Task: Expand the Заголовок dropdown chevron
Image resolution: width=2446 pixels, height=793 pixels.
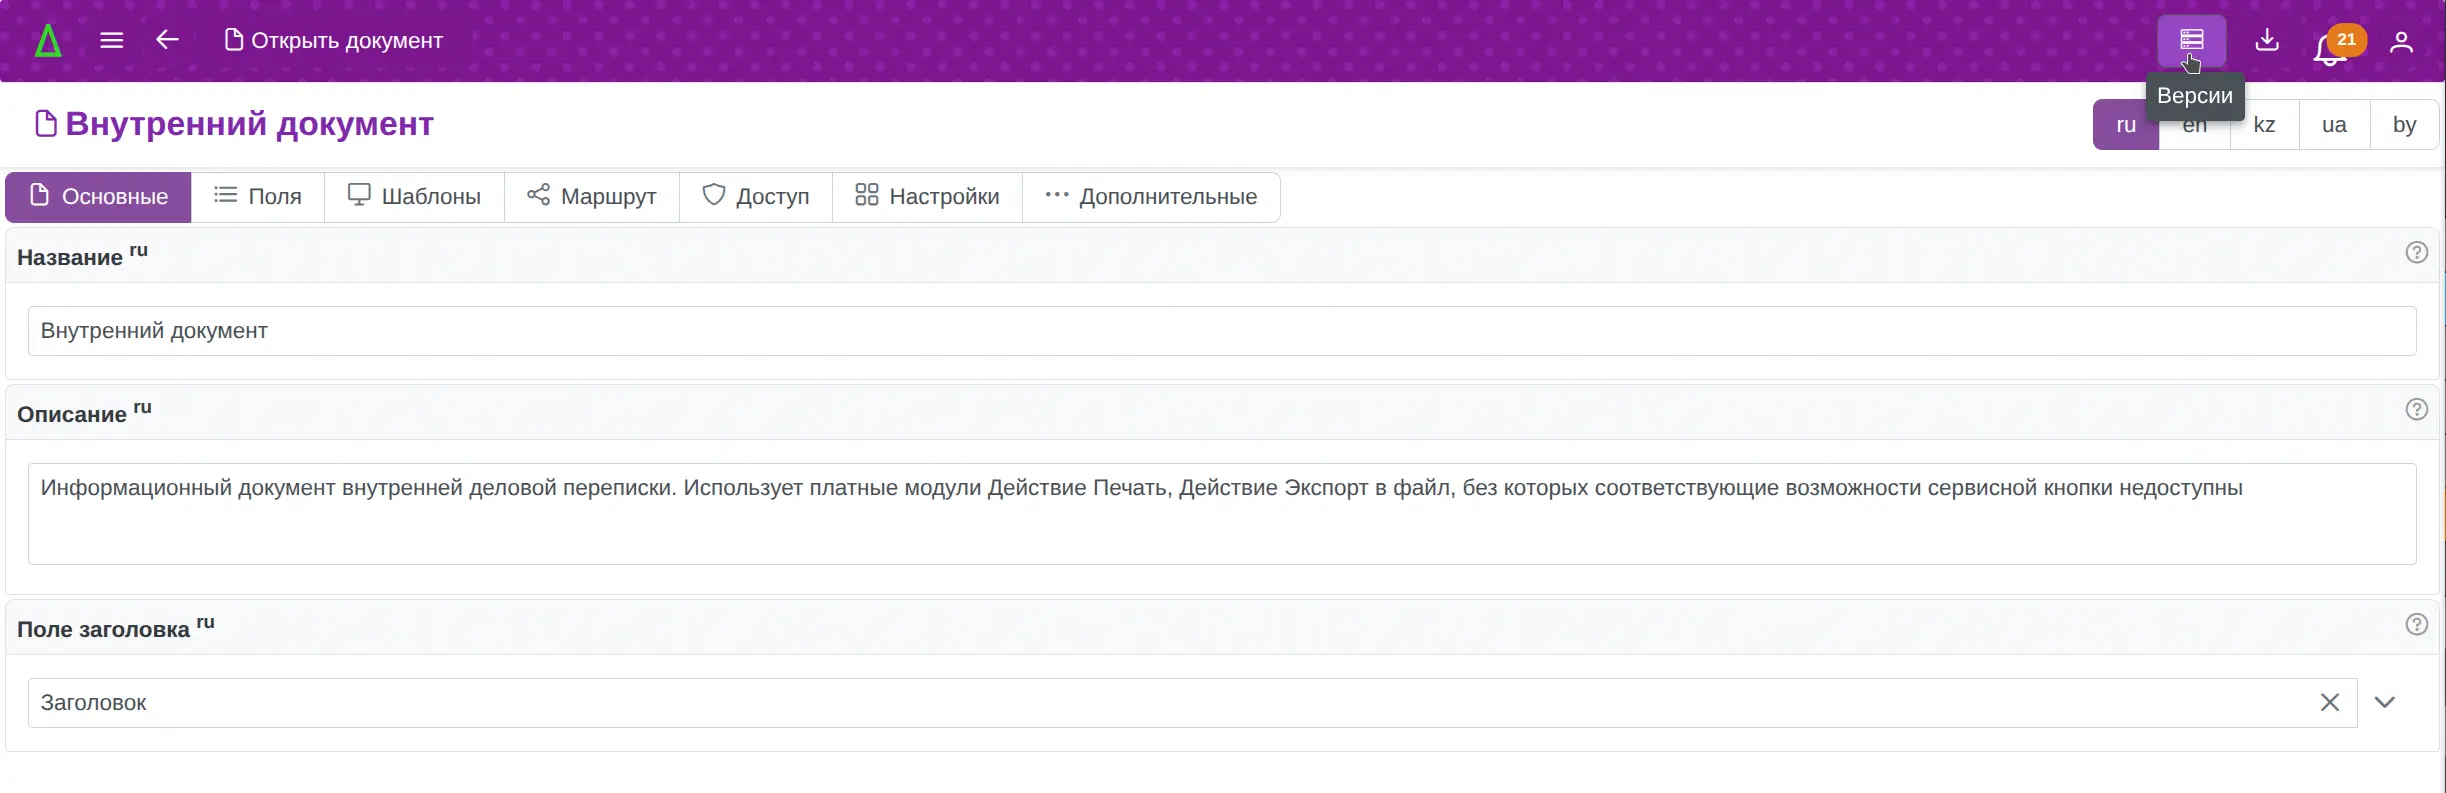Action: click(2385, 703)
